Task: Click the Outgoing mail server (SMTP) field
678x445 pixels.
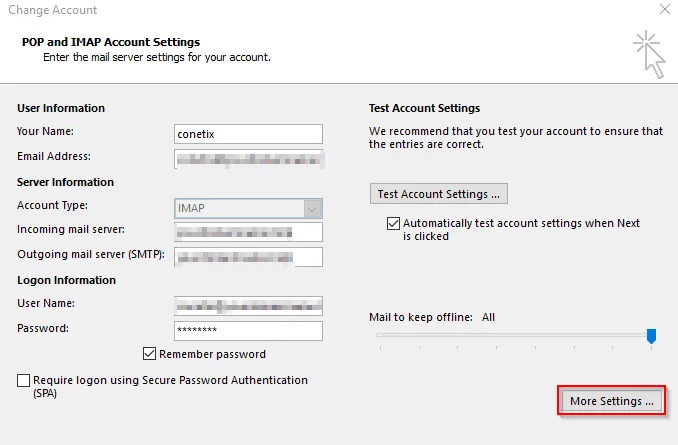Action: point(248,257)
